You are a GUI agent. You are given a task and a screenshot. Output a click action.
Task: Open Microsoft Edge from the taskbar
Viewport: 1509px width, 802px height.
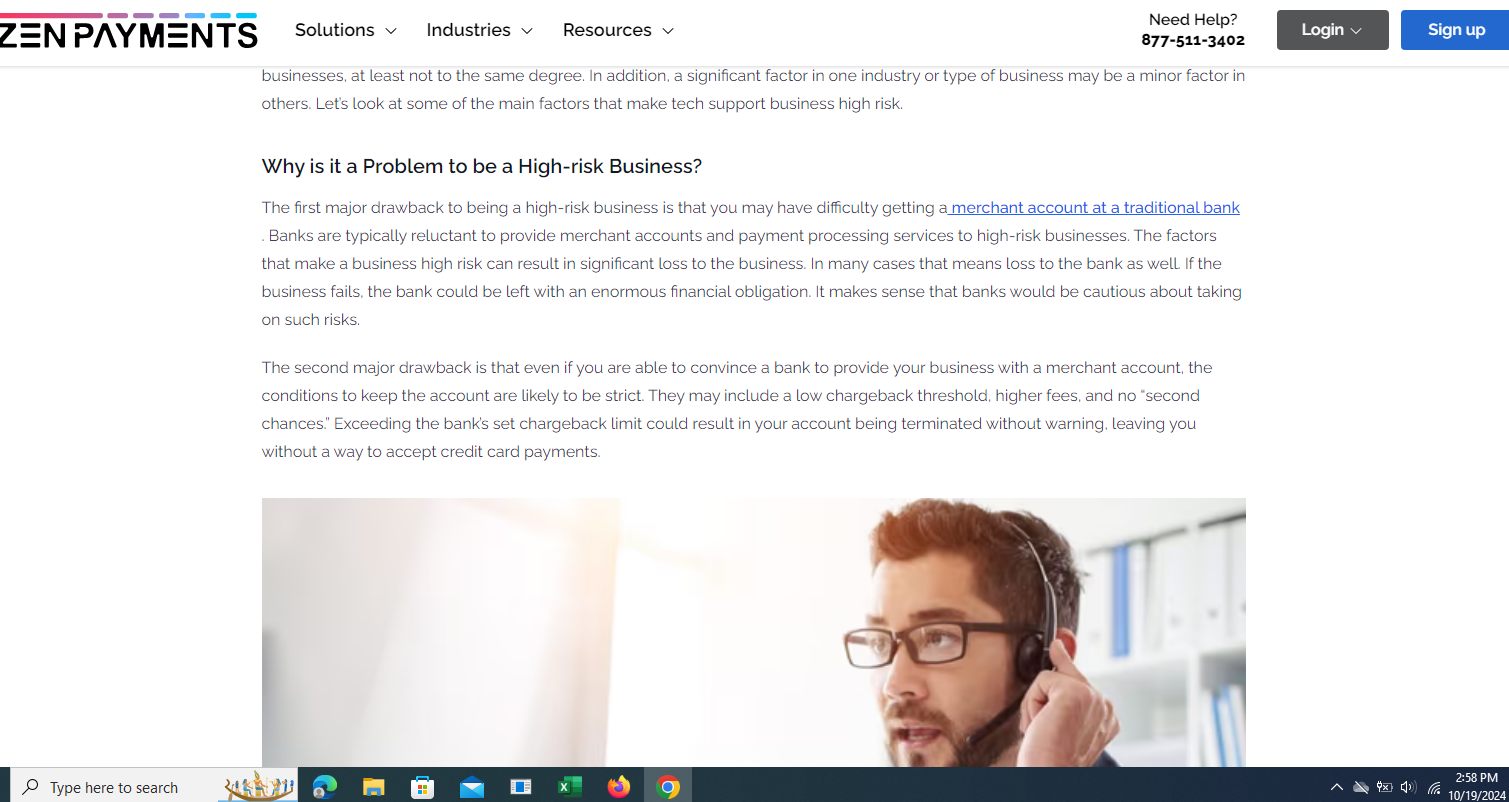coord(325,787)
